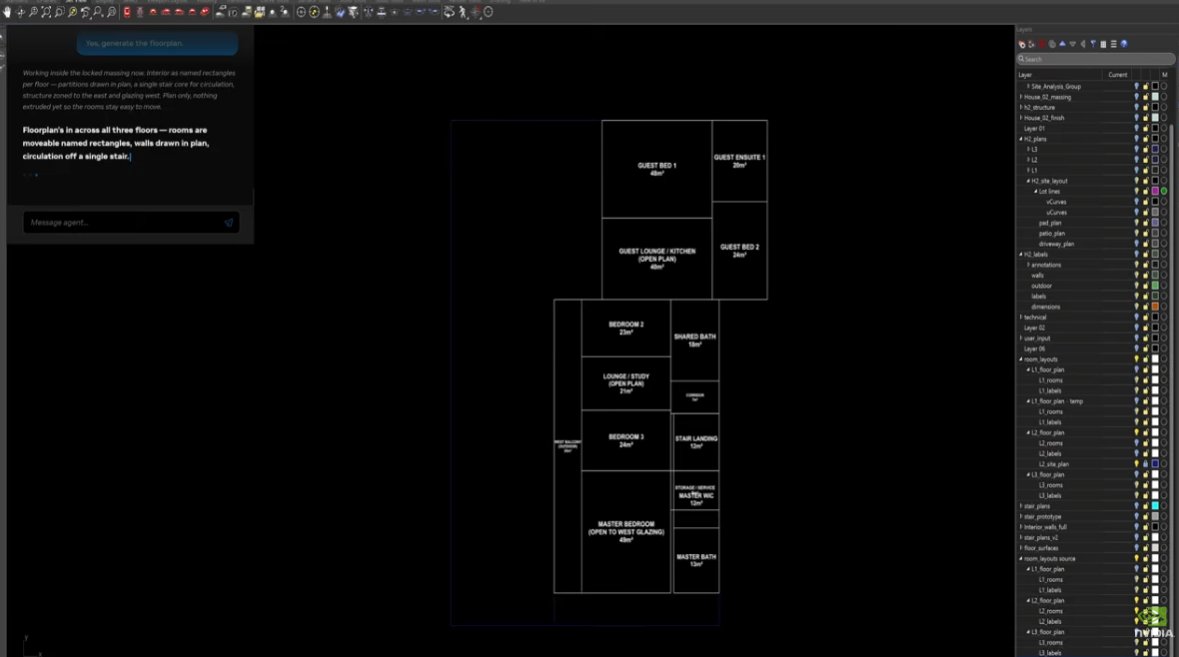Screen dimensions: 1179x657
Task: Open Layers panel help icon
Action: tap(1124, 44)
